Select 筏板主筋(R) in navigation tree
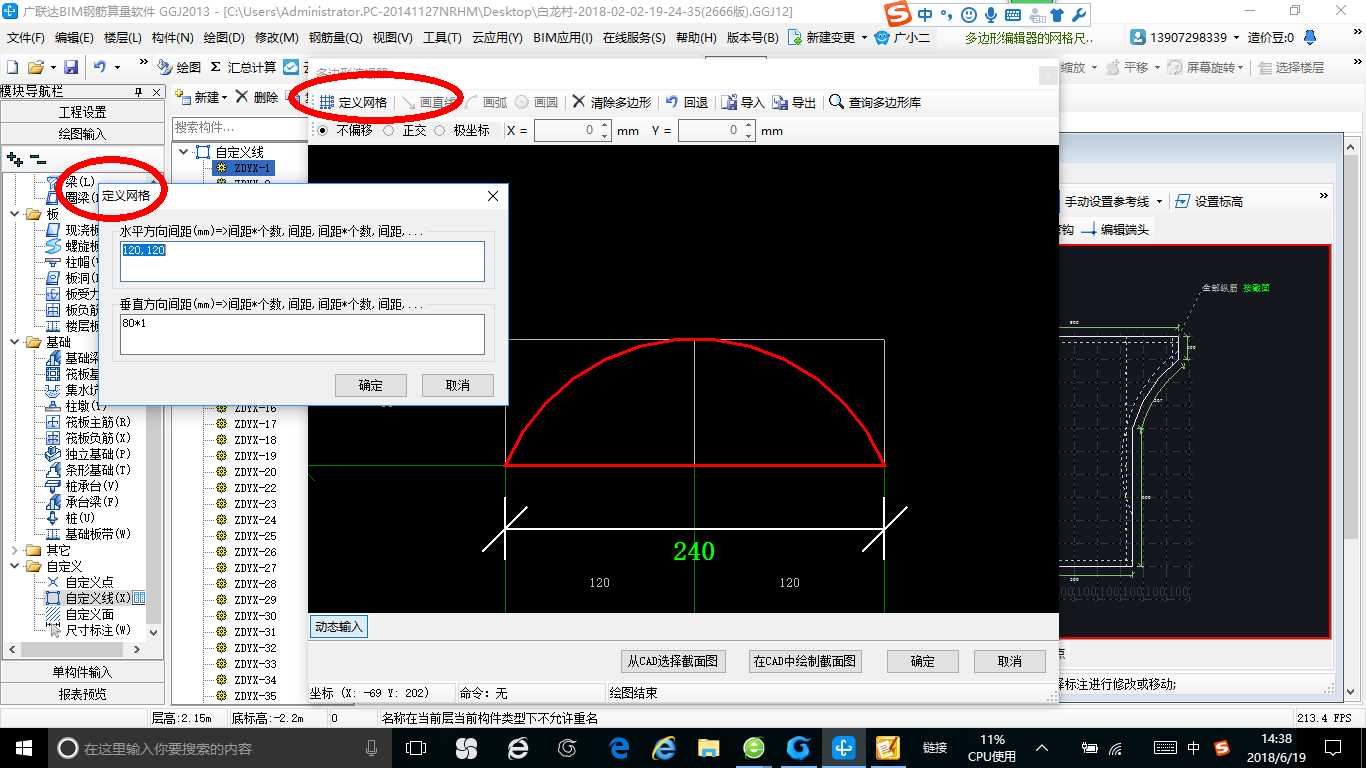The image size is (1366, 768). [98, 422]
